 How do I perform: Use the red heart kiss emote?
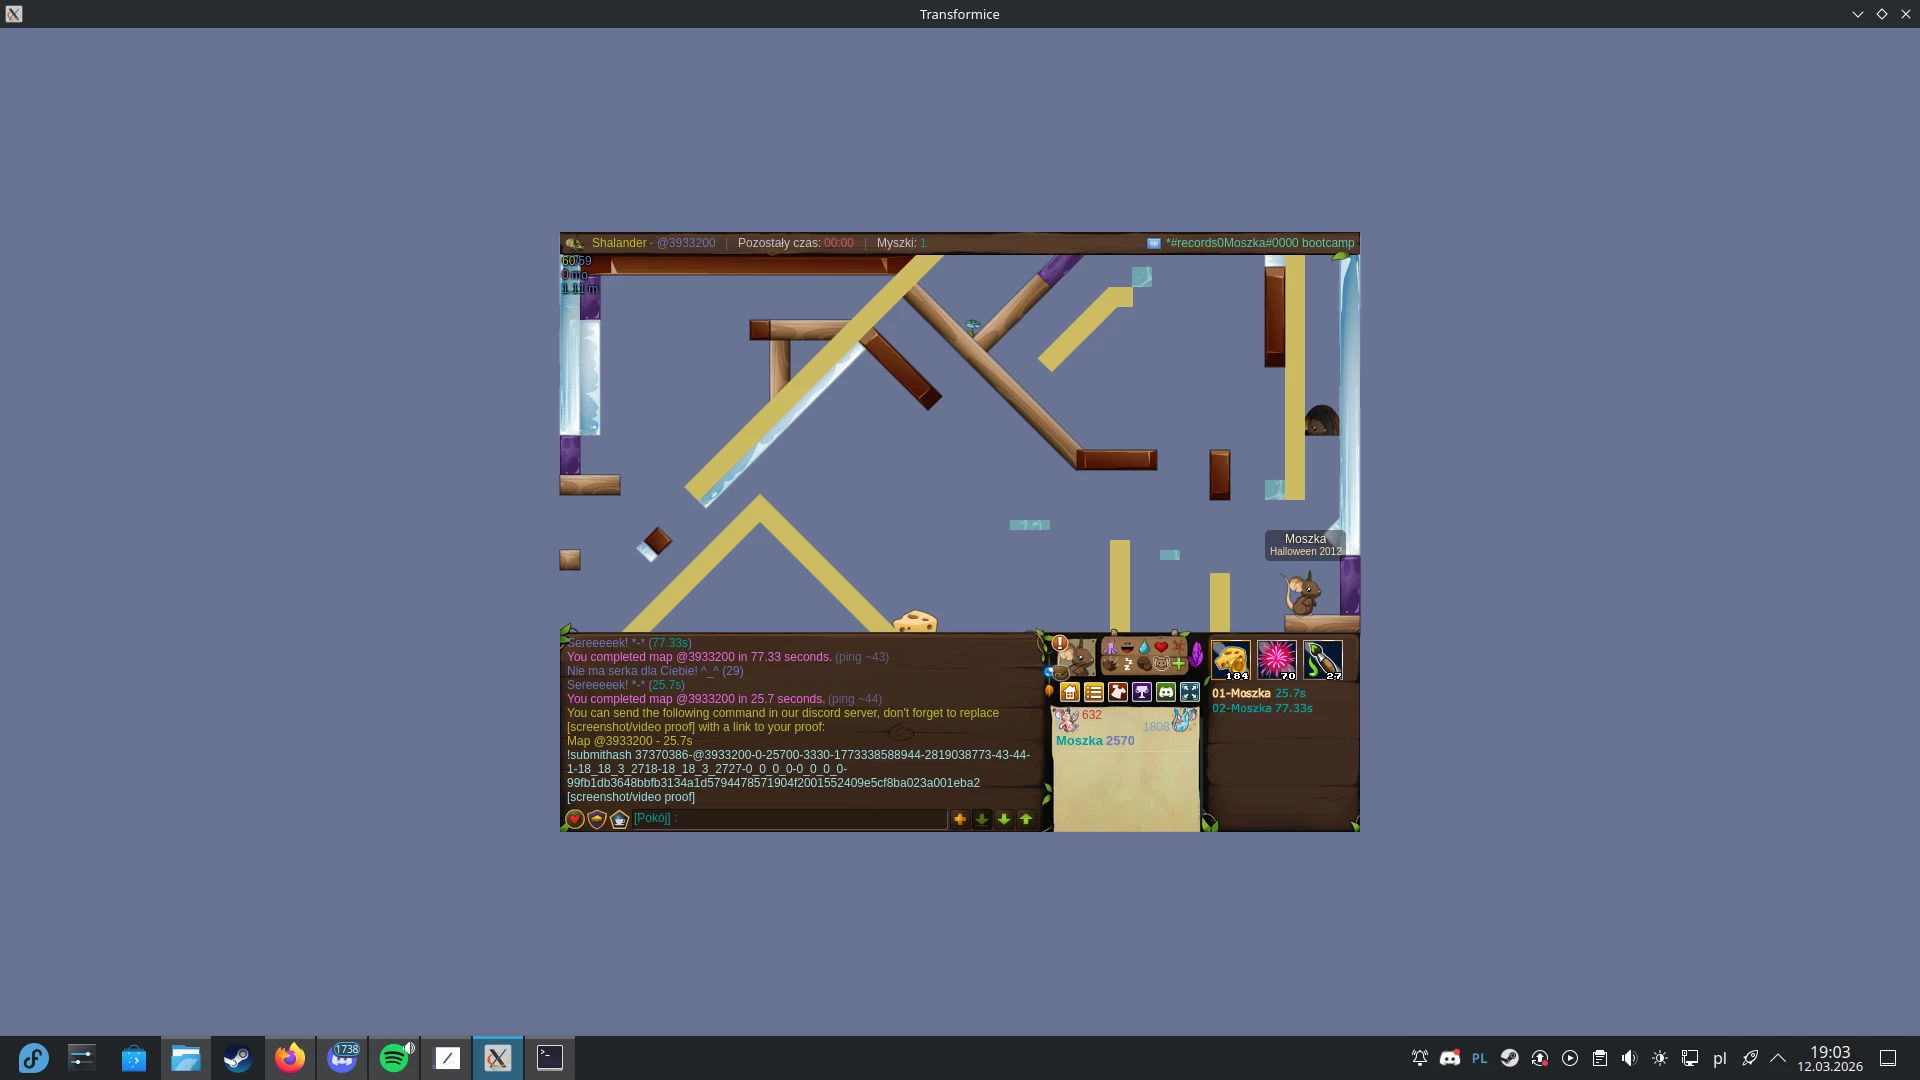(1161, 647)
